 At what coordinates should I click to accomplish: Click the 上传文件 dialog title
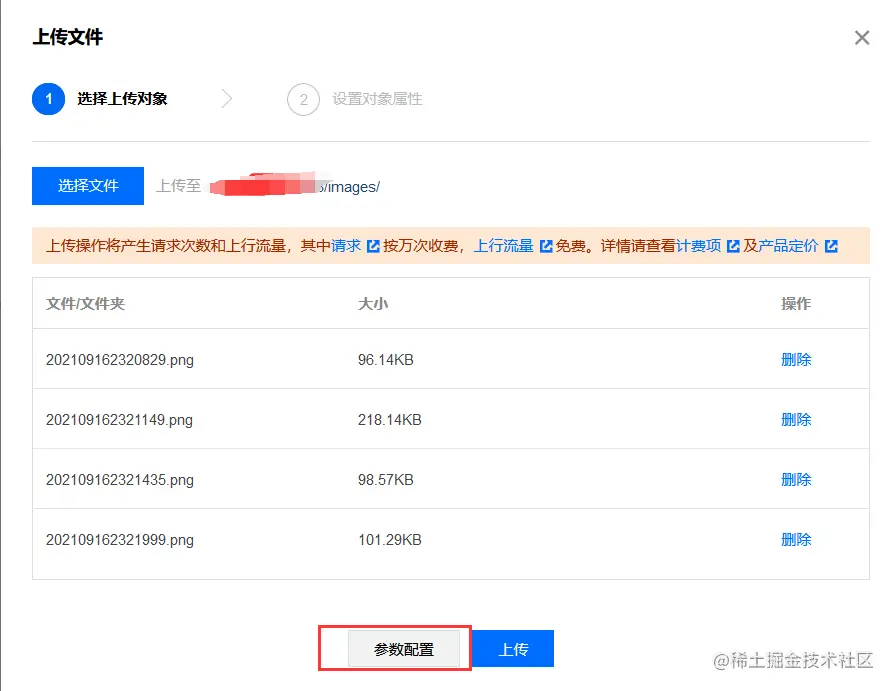click(x=68, y=37)
